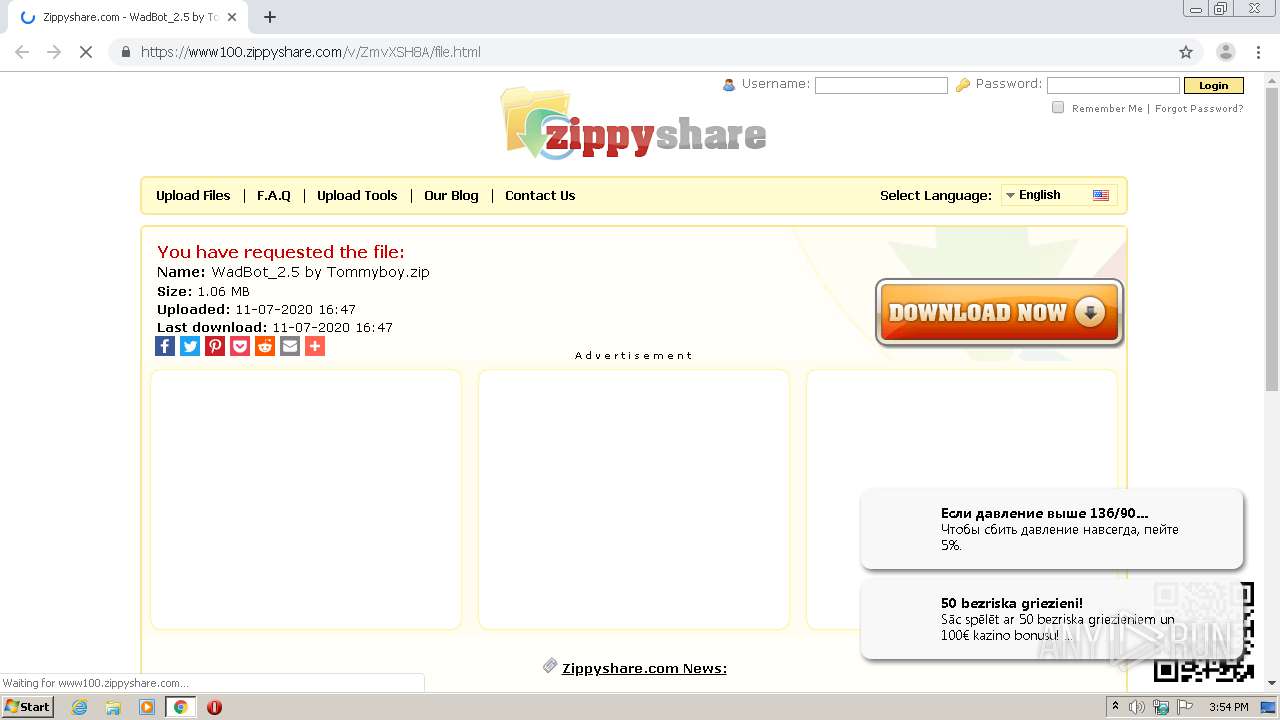Bookmark this page with the star icon
The image size is (1280, 720).
tap(1186, 52)
